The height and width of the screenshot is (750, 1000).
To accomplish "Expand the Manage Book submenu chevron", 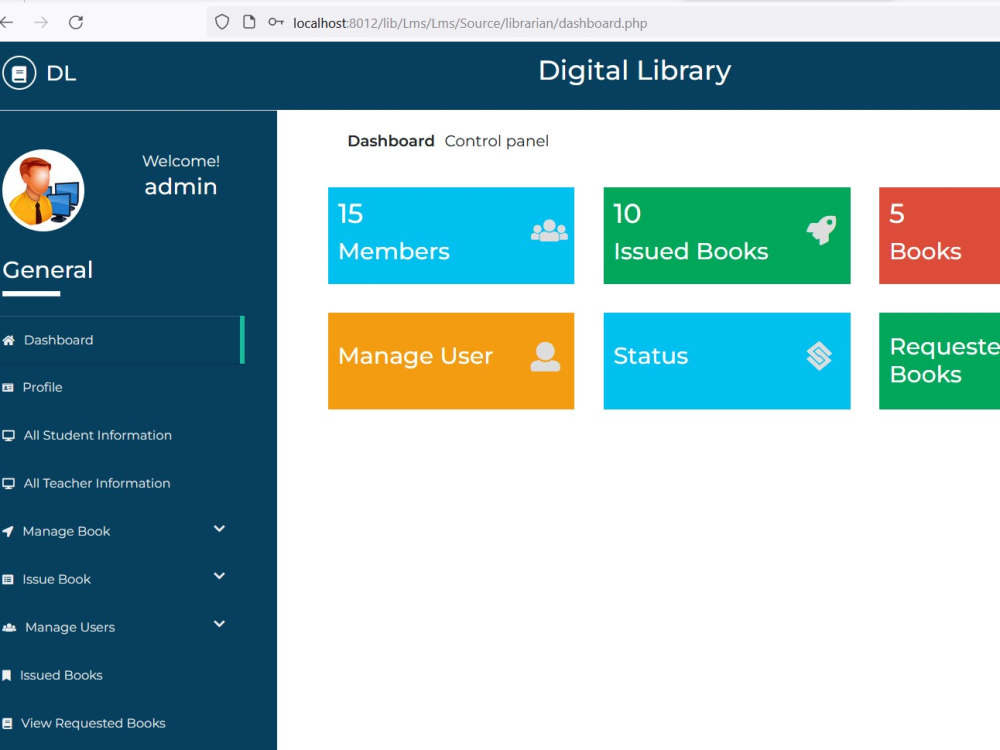I will pyautogui.click(x=219, y=529).
